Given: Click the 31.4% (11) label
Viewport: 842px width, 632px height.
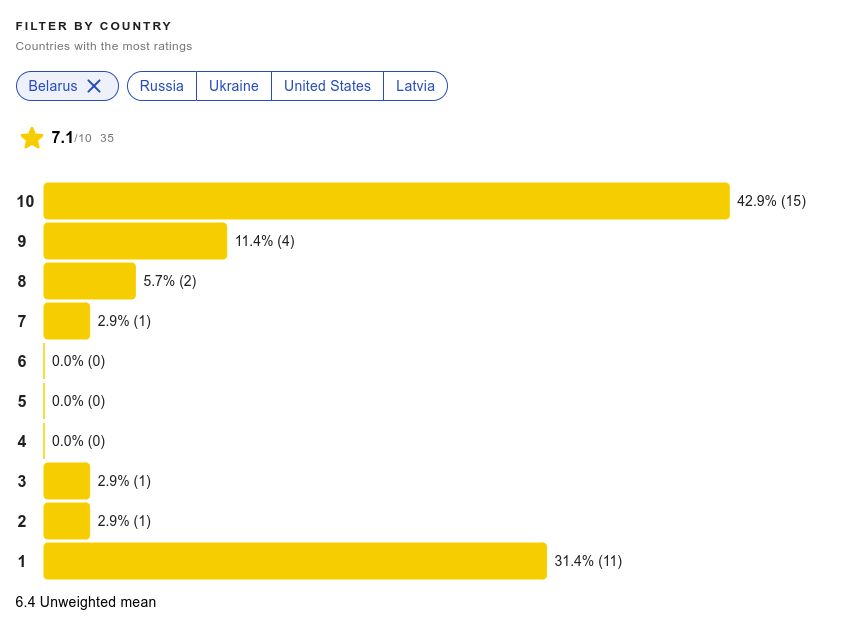Looking at the screenshot, I should click(x=588, y=561).
